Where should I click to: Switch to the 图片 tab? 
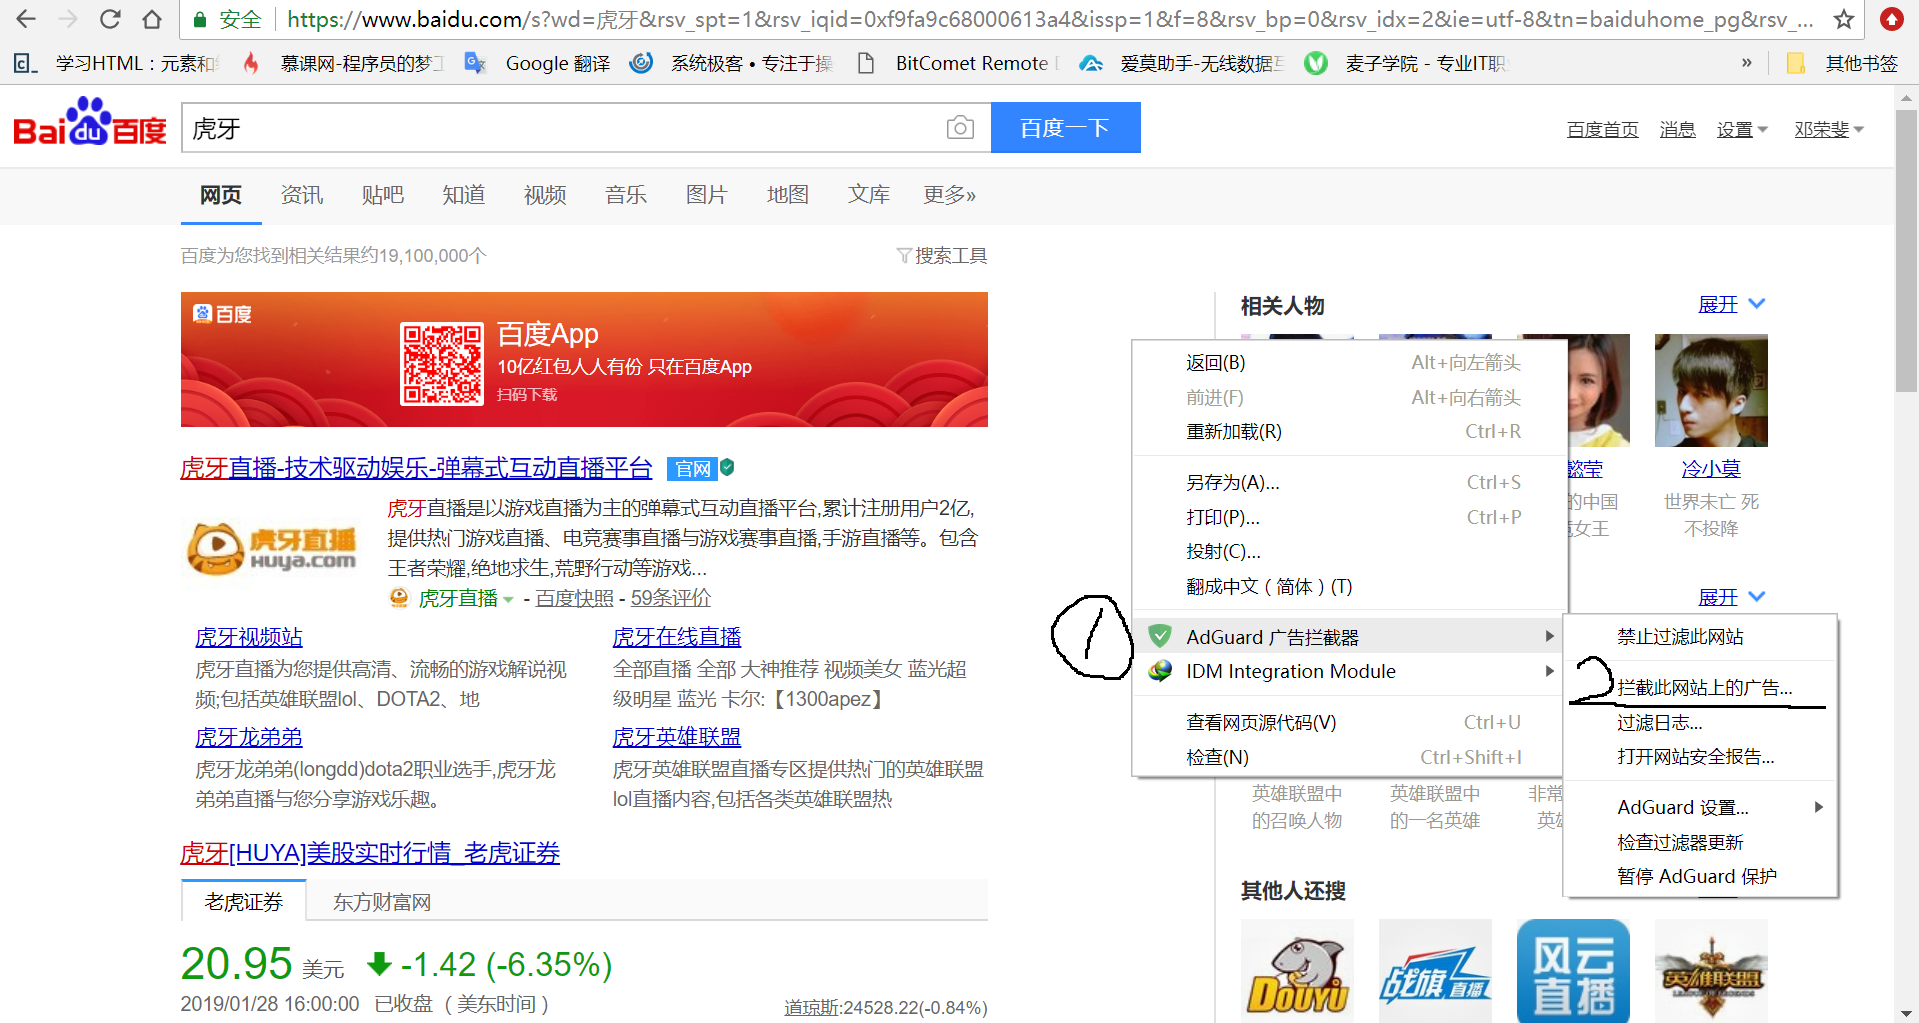point(707,195)
